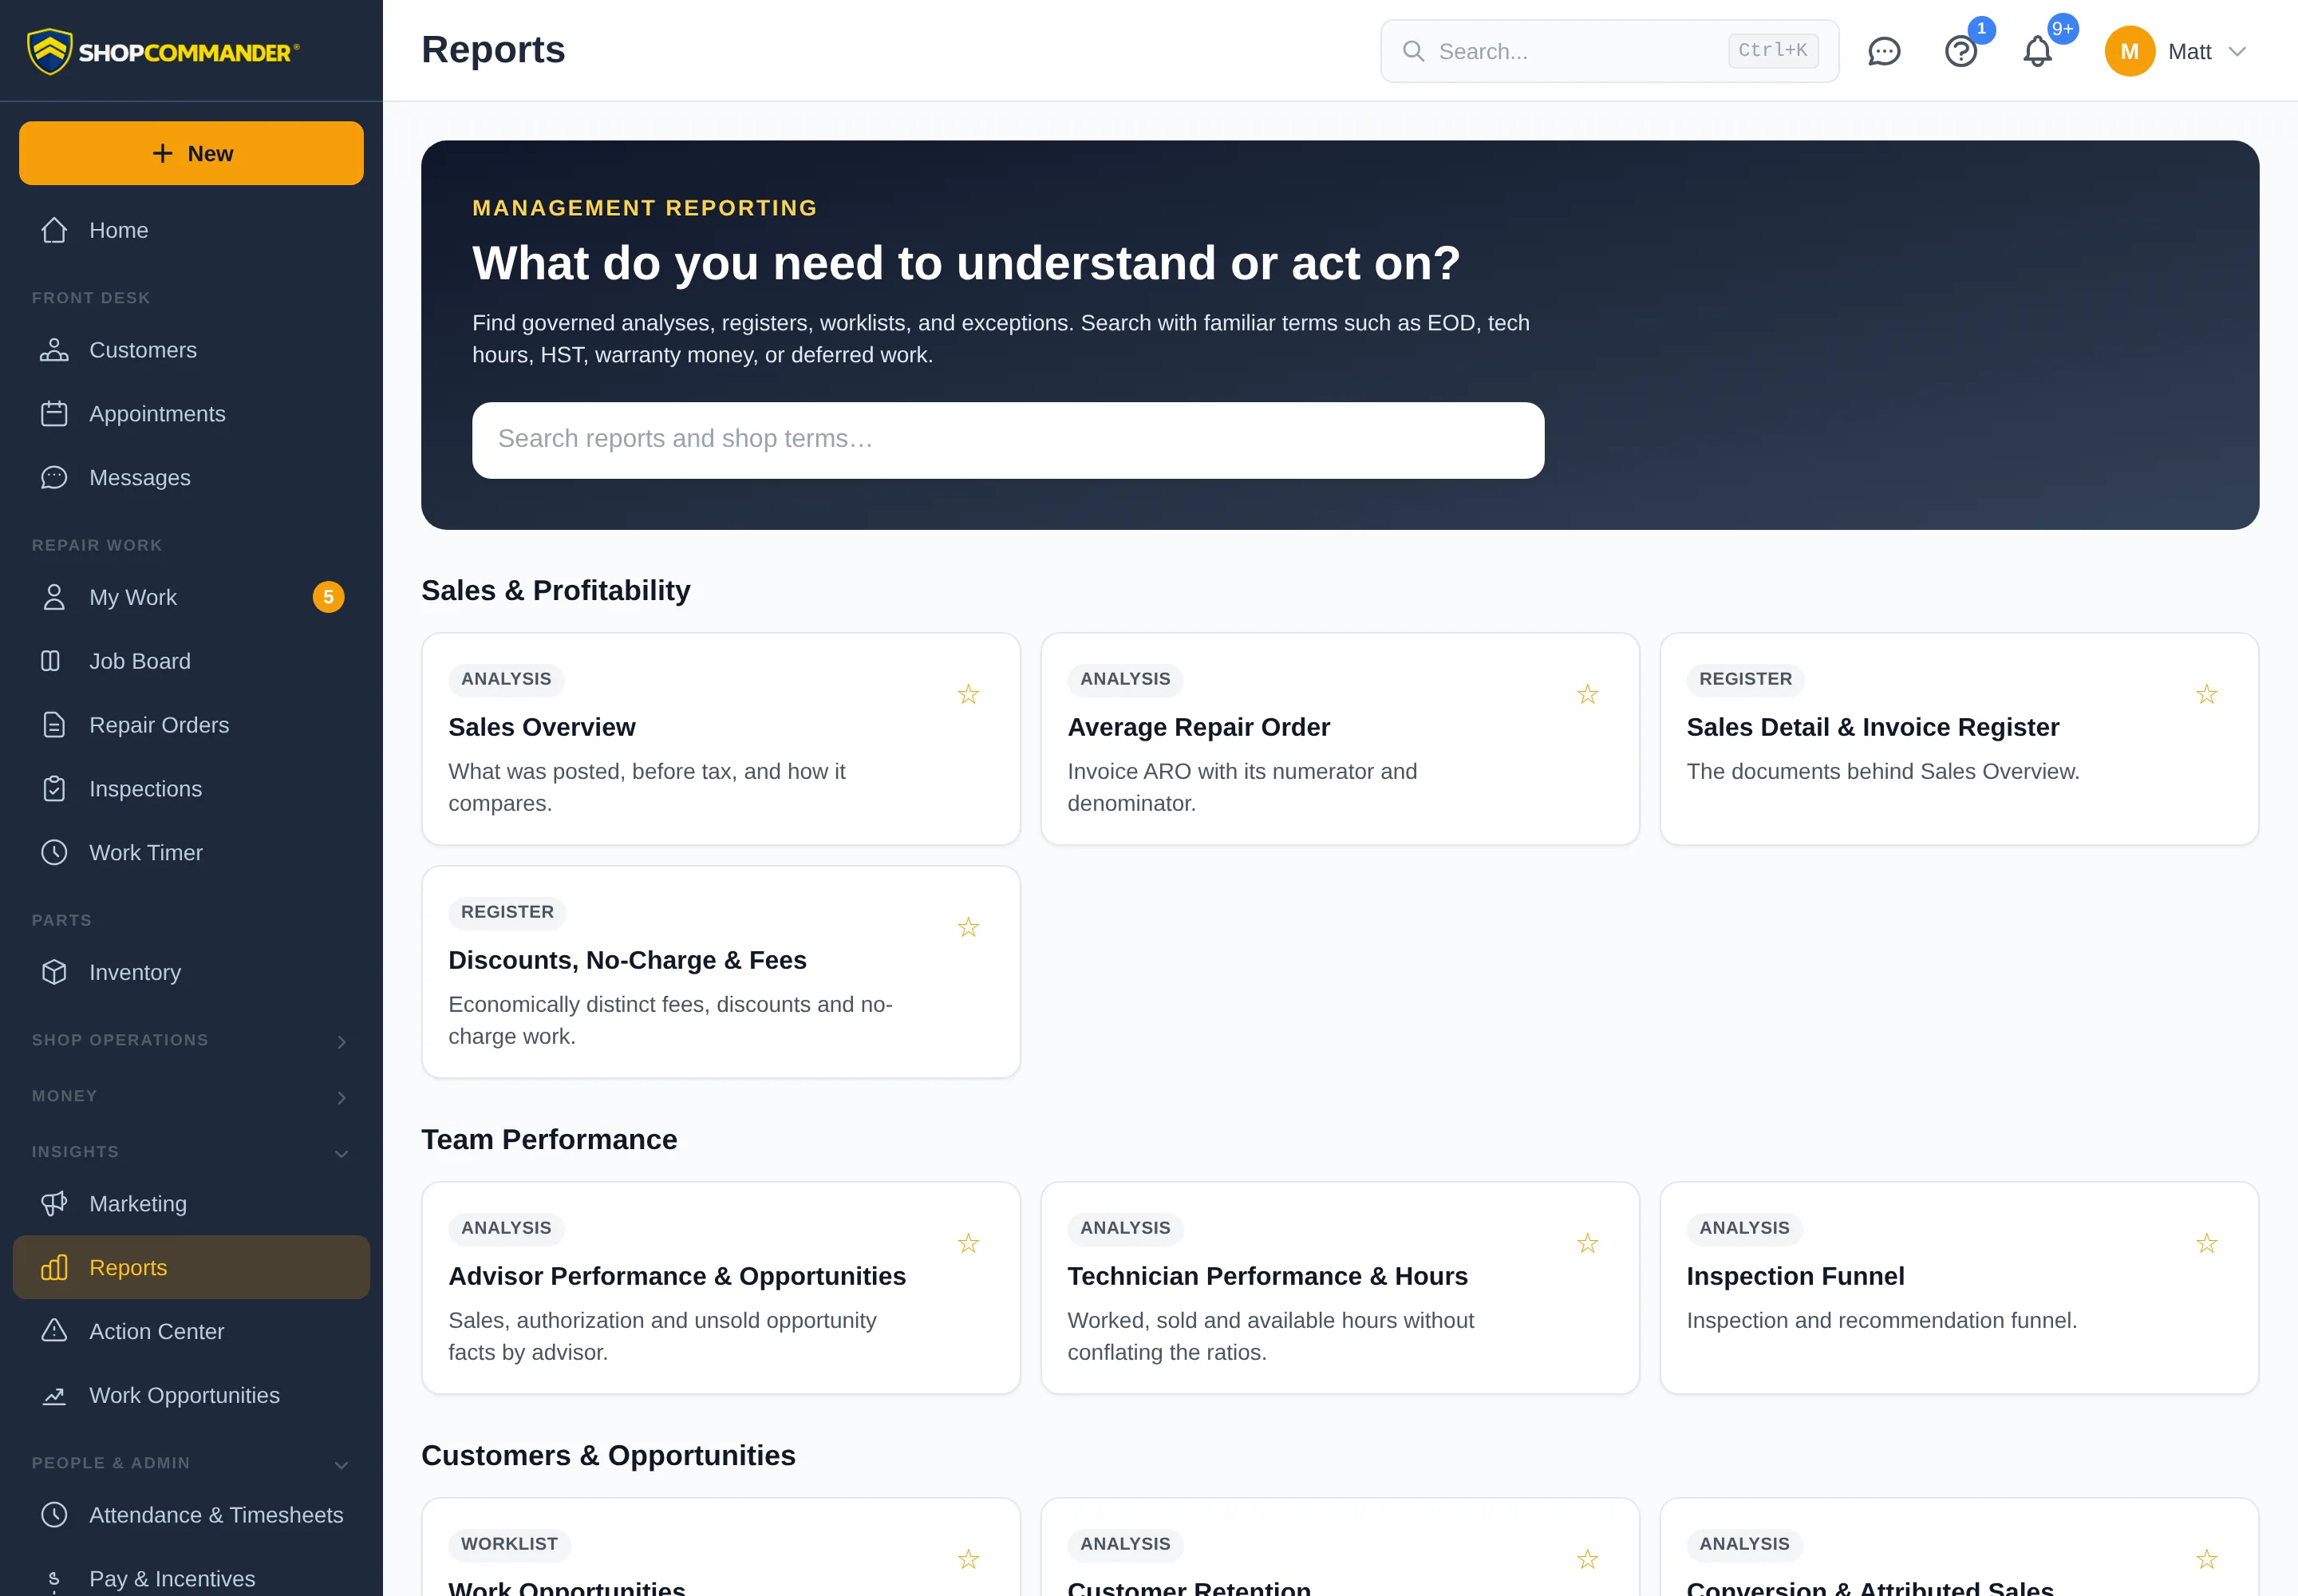Click the Attendance & Timesheets clock icon
Screen dimensions: 2298x1596
coord(54,1515)
